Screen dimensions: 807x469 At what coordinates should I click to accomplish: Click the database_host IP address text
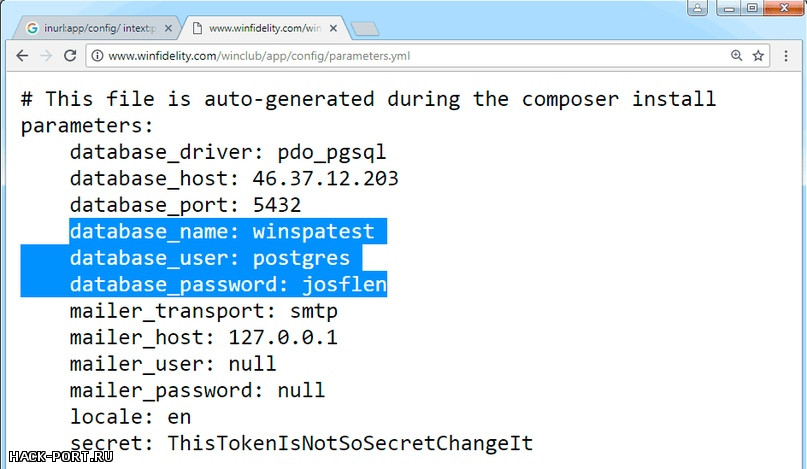coord(325,179)
